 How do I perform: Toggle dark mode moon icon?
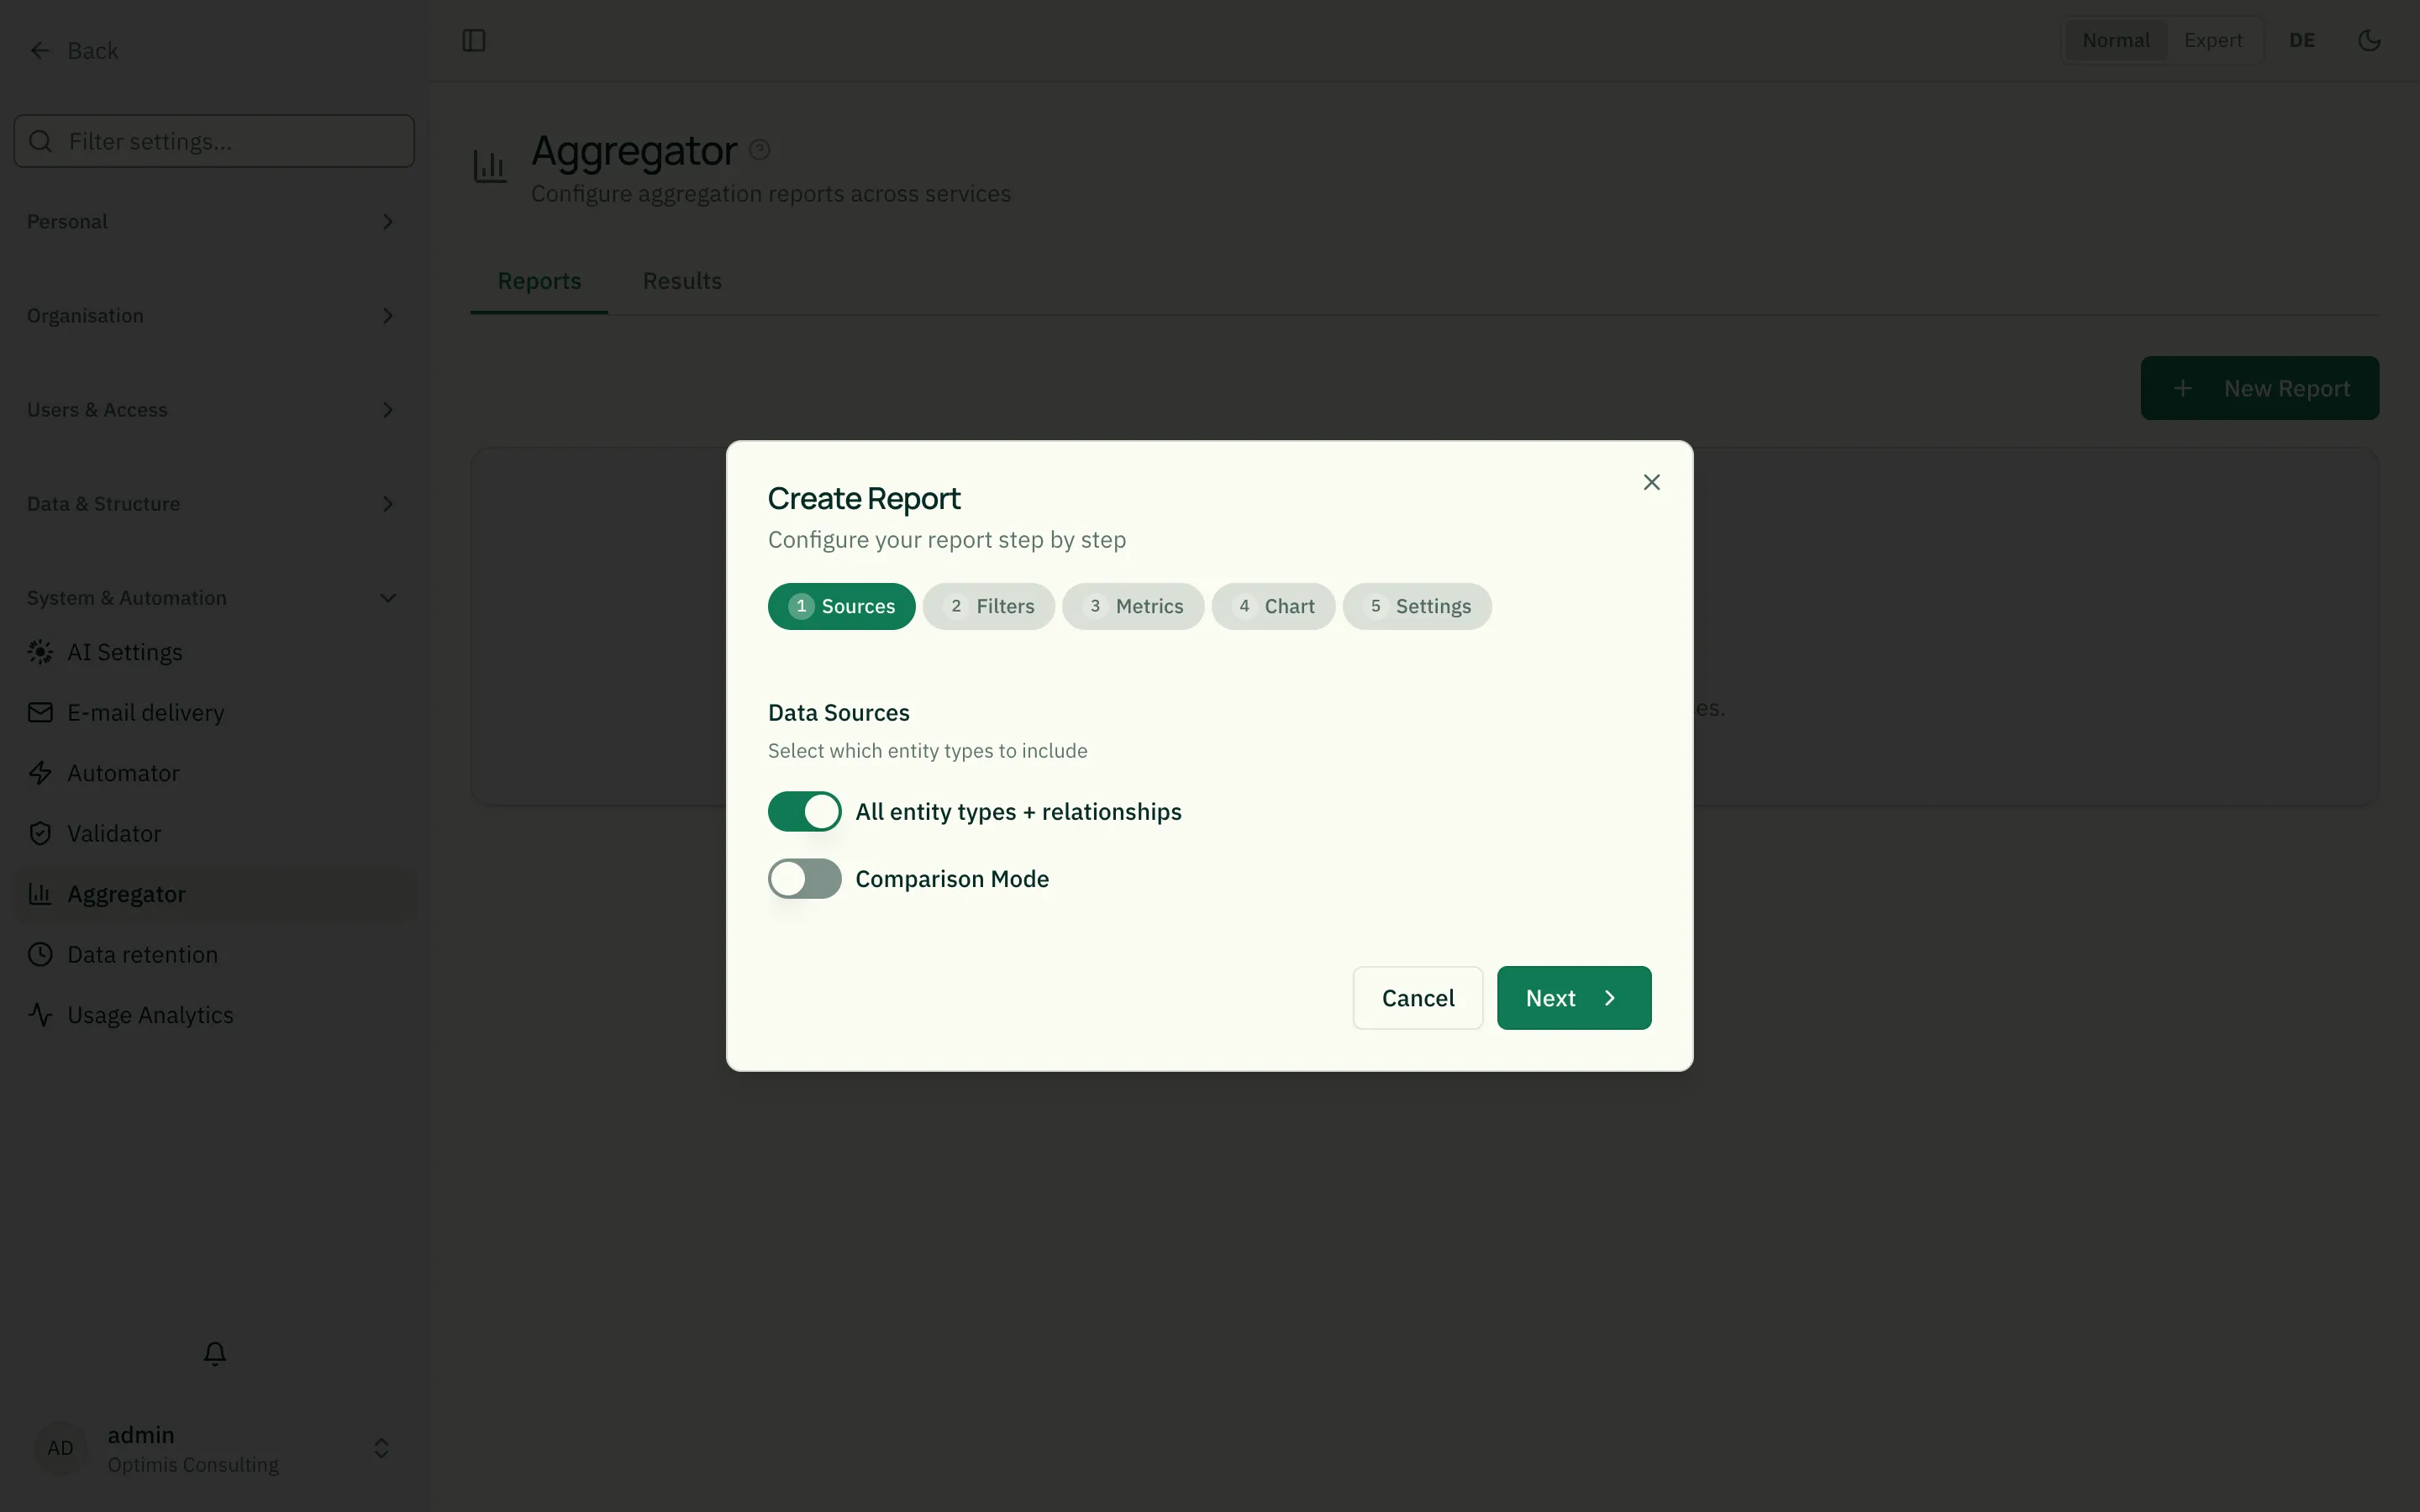click(x=2369, y=40)
